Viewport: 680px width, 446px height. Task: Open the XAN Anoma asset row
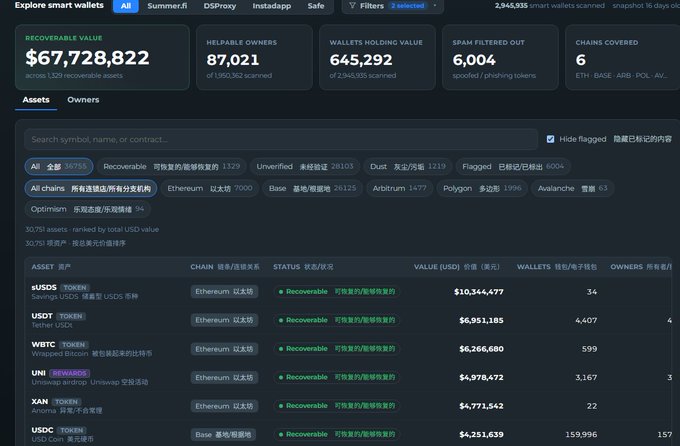[x=349, y=406]
